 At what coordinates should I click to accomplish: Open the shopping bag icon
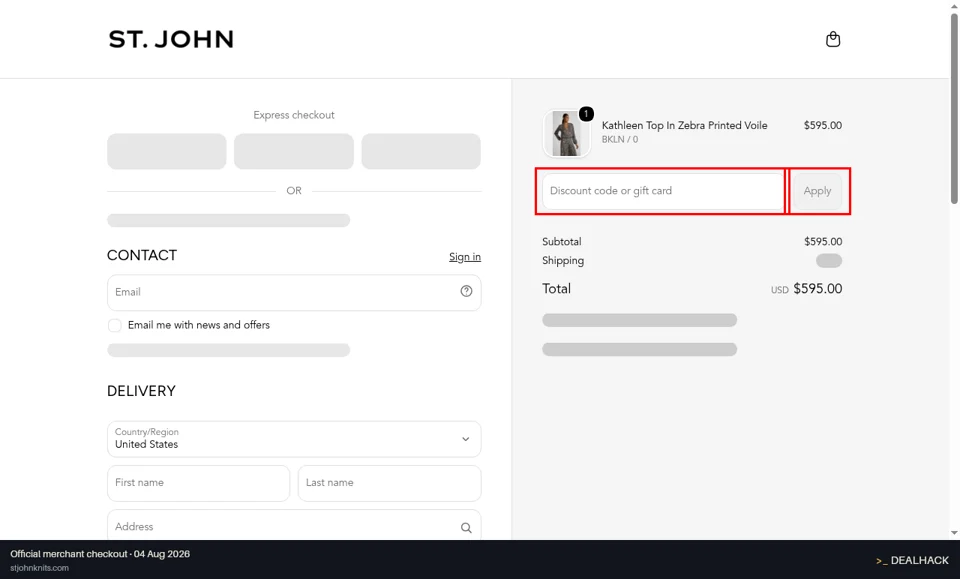[833, 39]
